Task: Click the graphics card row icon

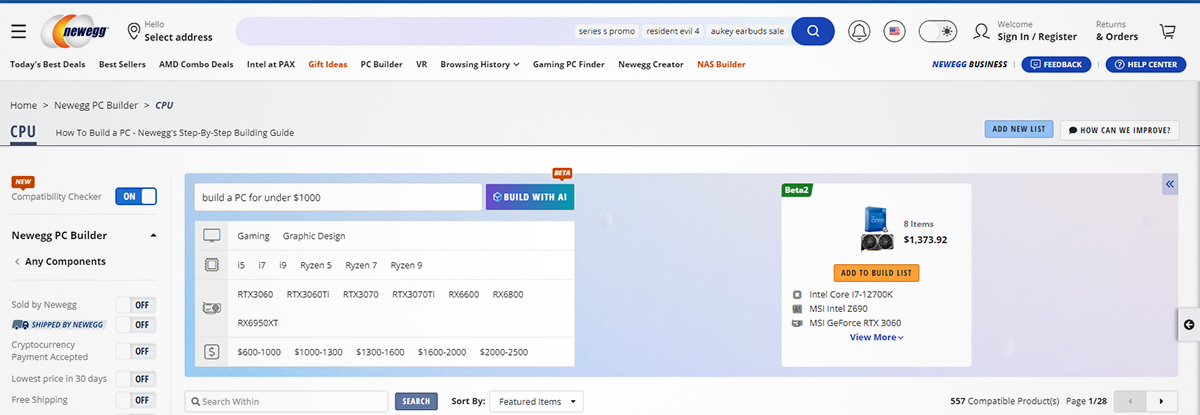Action: 211,308
